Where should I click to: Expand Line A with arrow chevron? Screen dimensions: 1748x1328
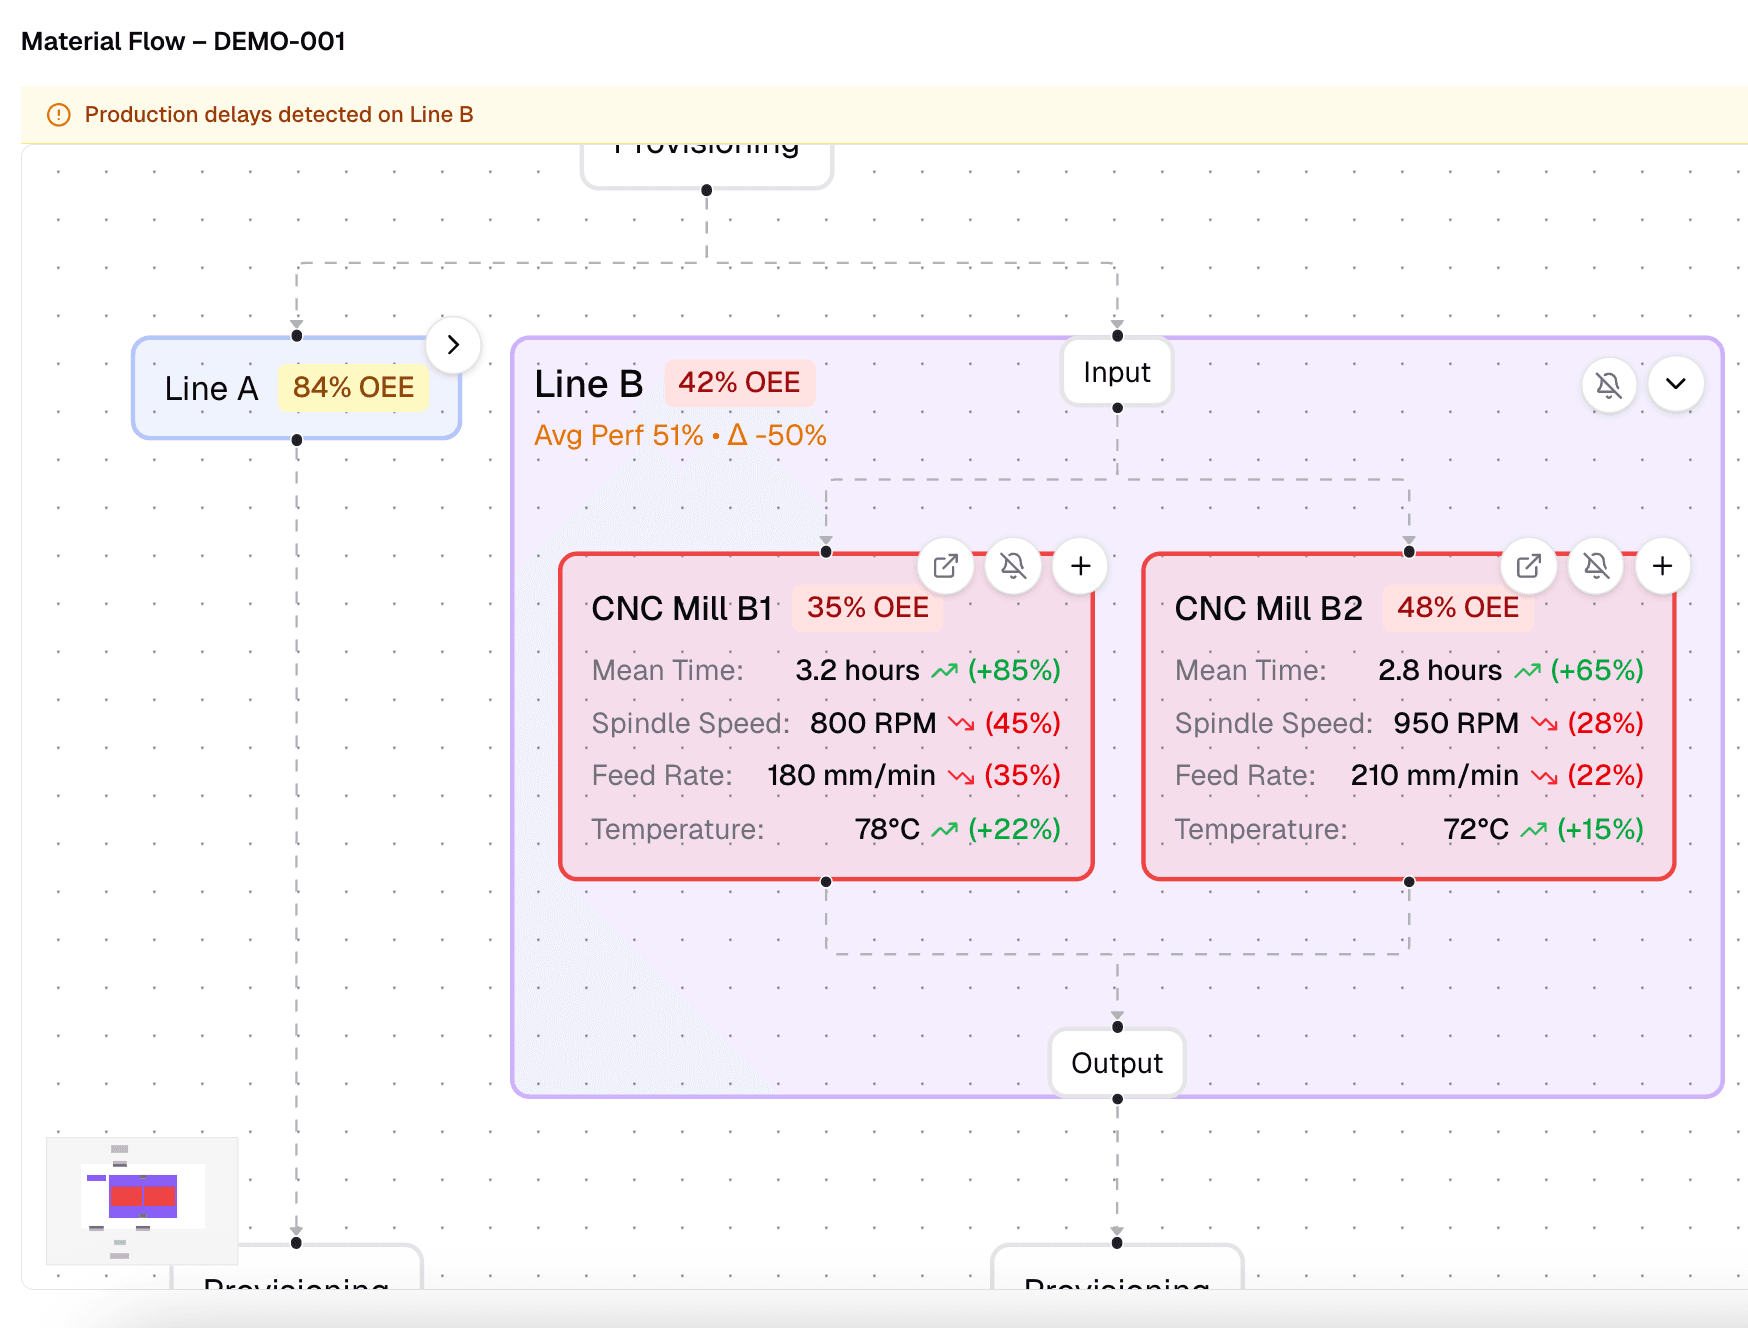click(453, 345)
